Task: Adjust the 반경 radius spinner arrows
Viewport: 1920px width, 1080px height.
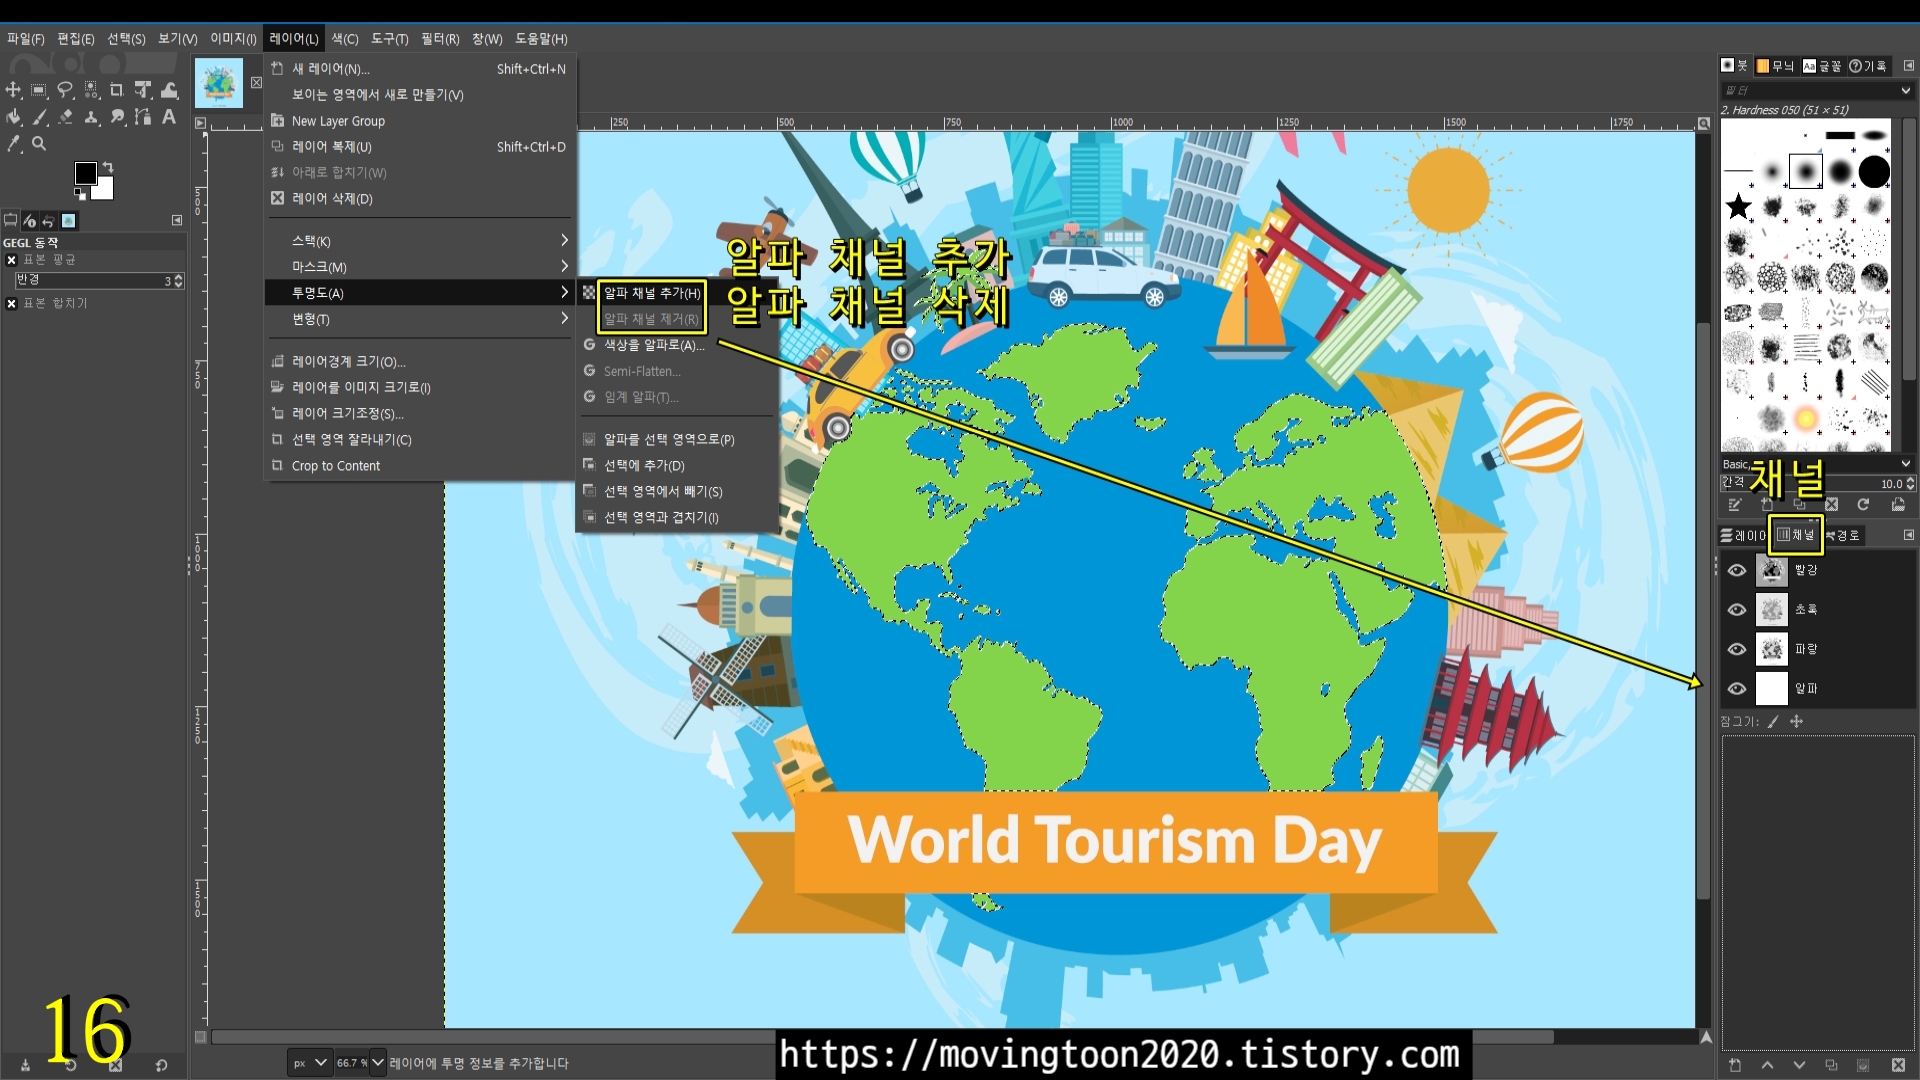Action: 178,281
